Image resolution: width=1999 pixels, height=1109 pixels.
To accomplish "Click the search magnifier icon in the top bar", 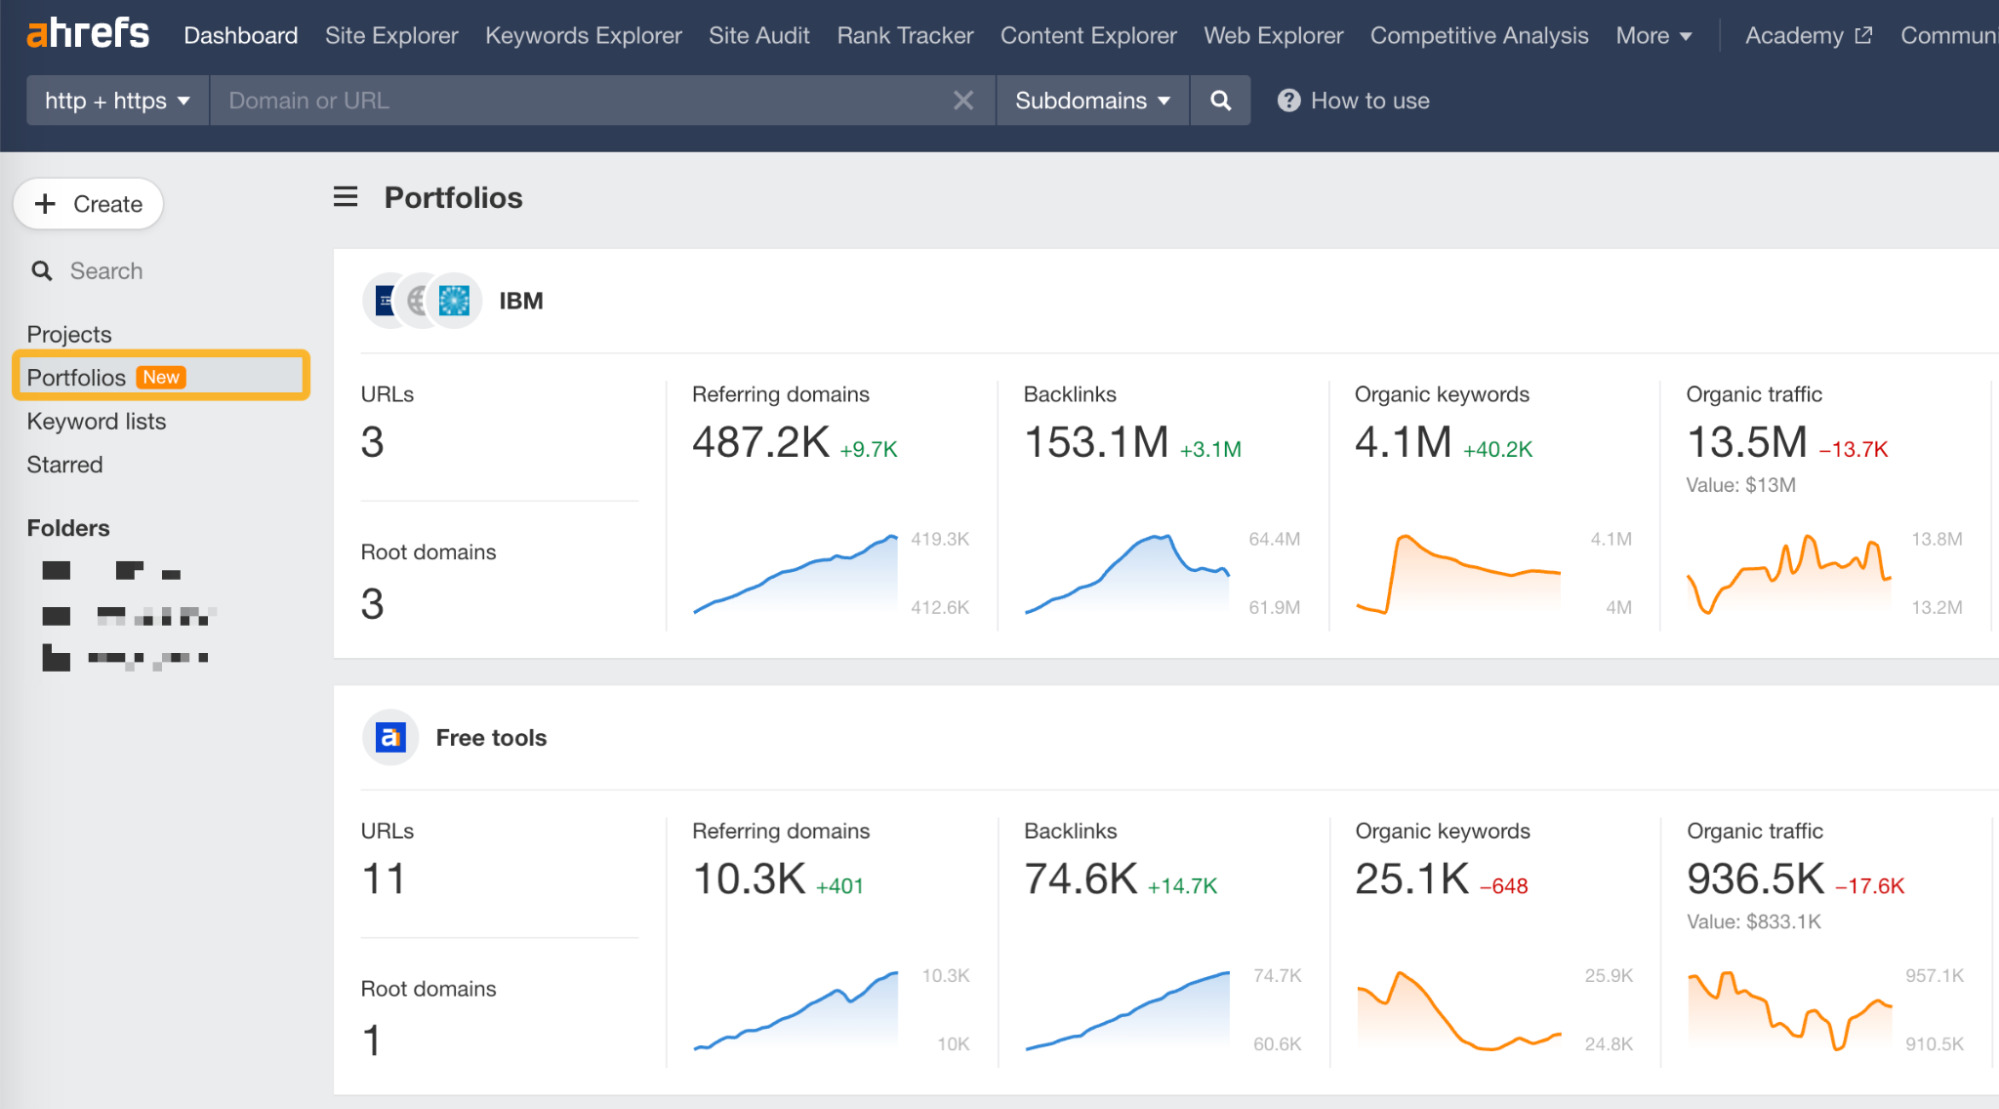I will pos(1220,100).
